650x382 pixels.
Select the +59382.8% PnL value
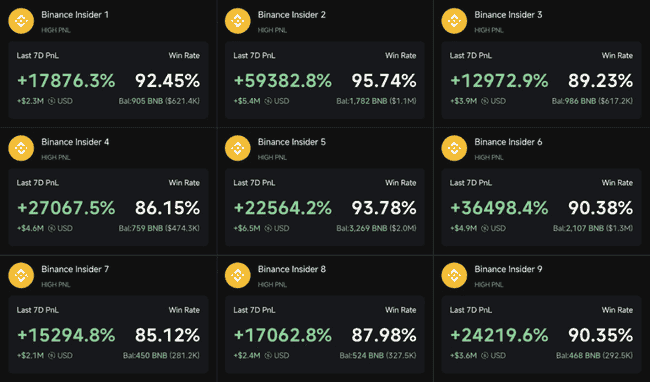[x=283, y=81]
